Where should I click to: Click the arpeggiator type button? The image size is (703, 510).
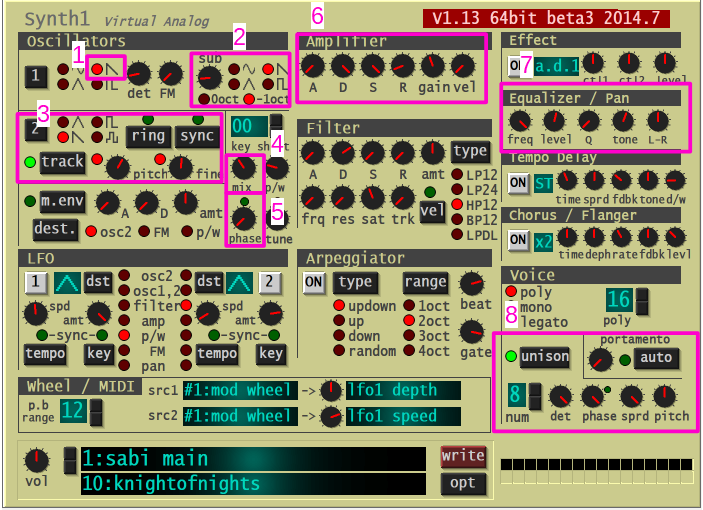[x=355, y=282]
